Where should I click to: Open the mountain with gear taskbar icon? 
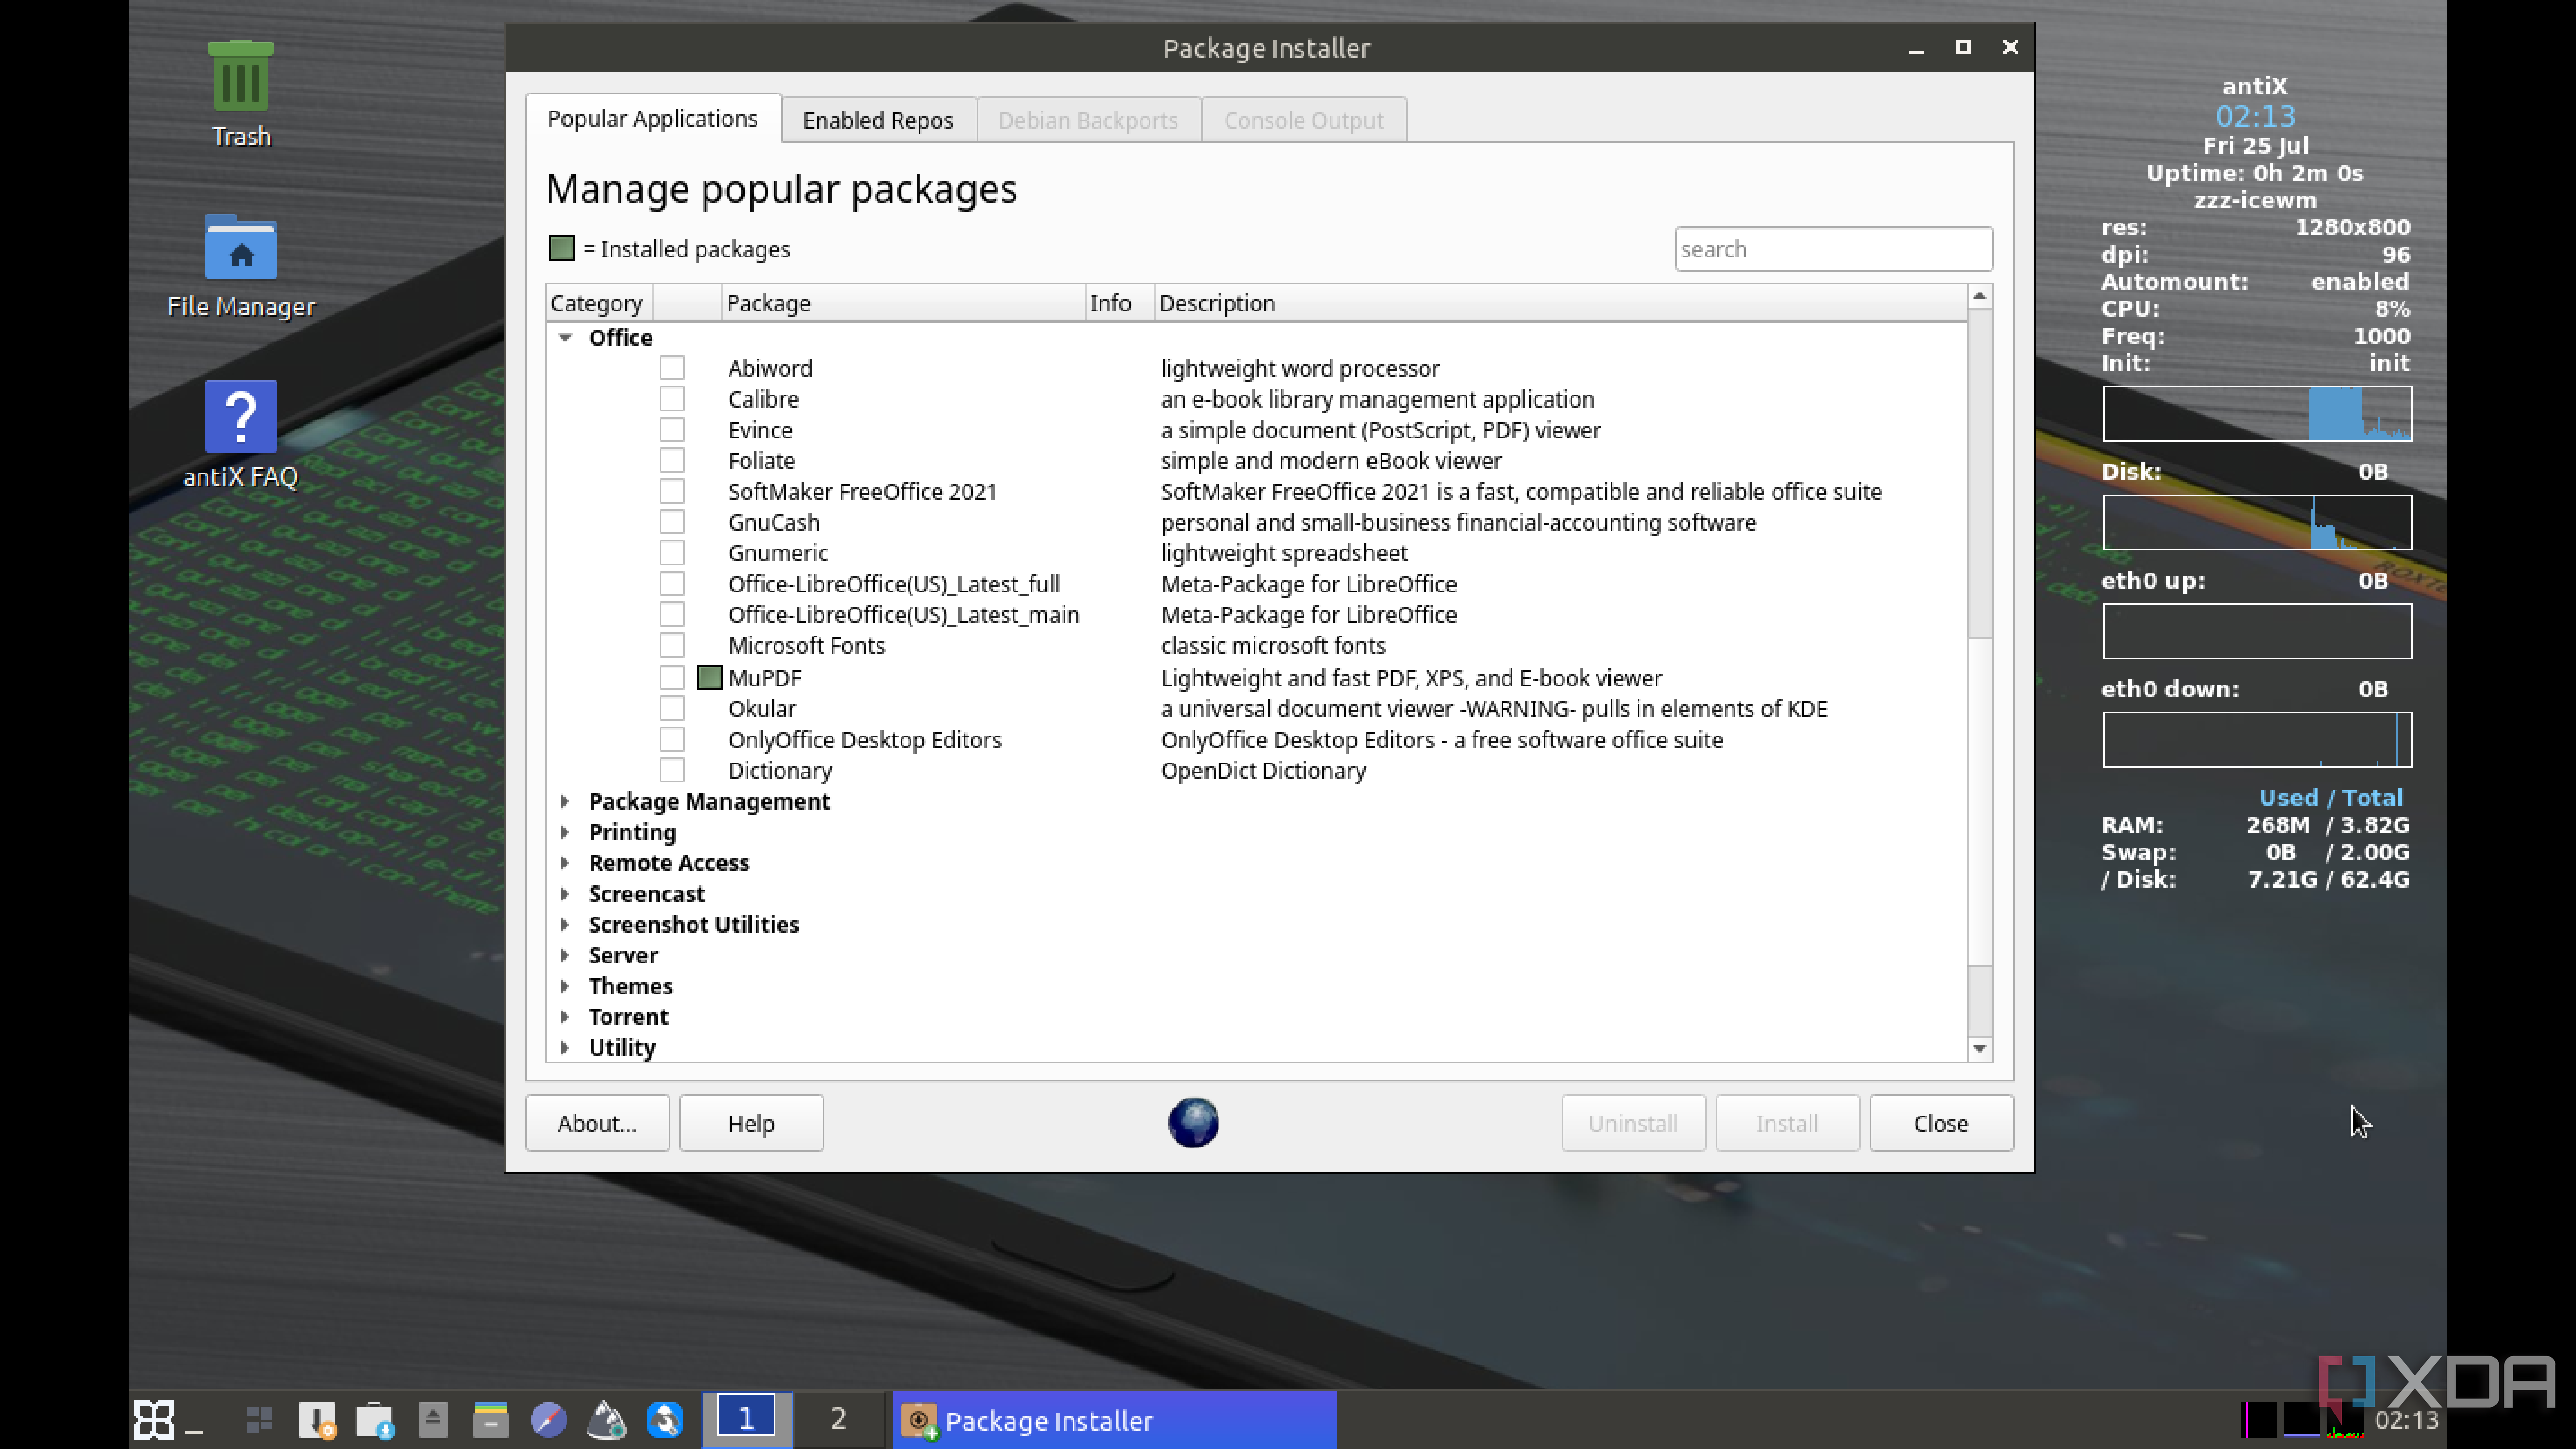pos(606,1419)
